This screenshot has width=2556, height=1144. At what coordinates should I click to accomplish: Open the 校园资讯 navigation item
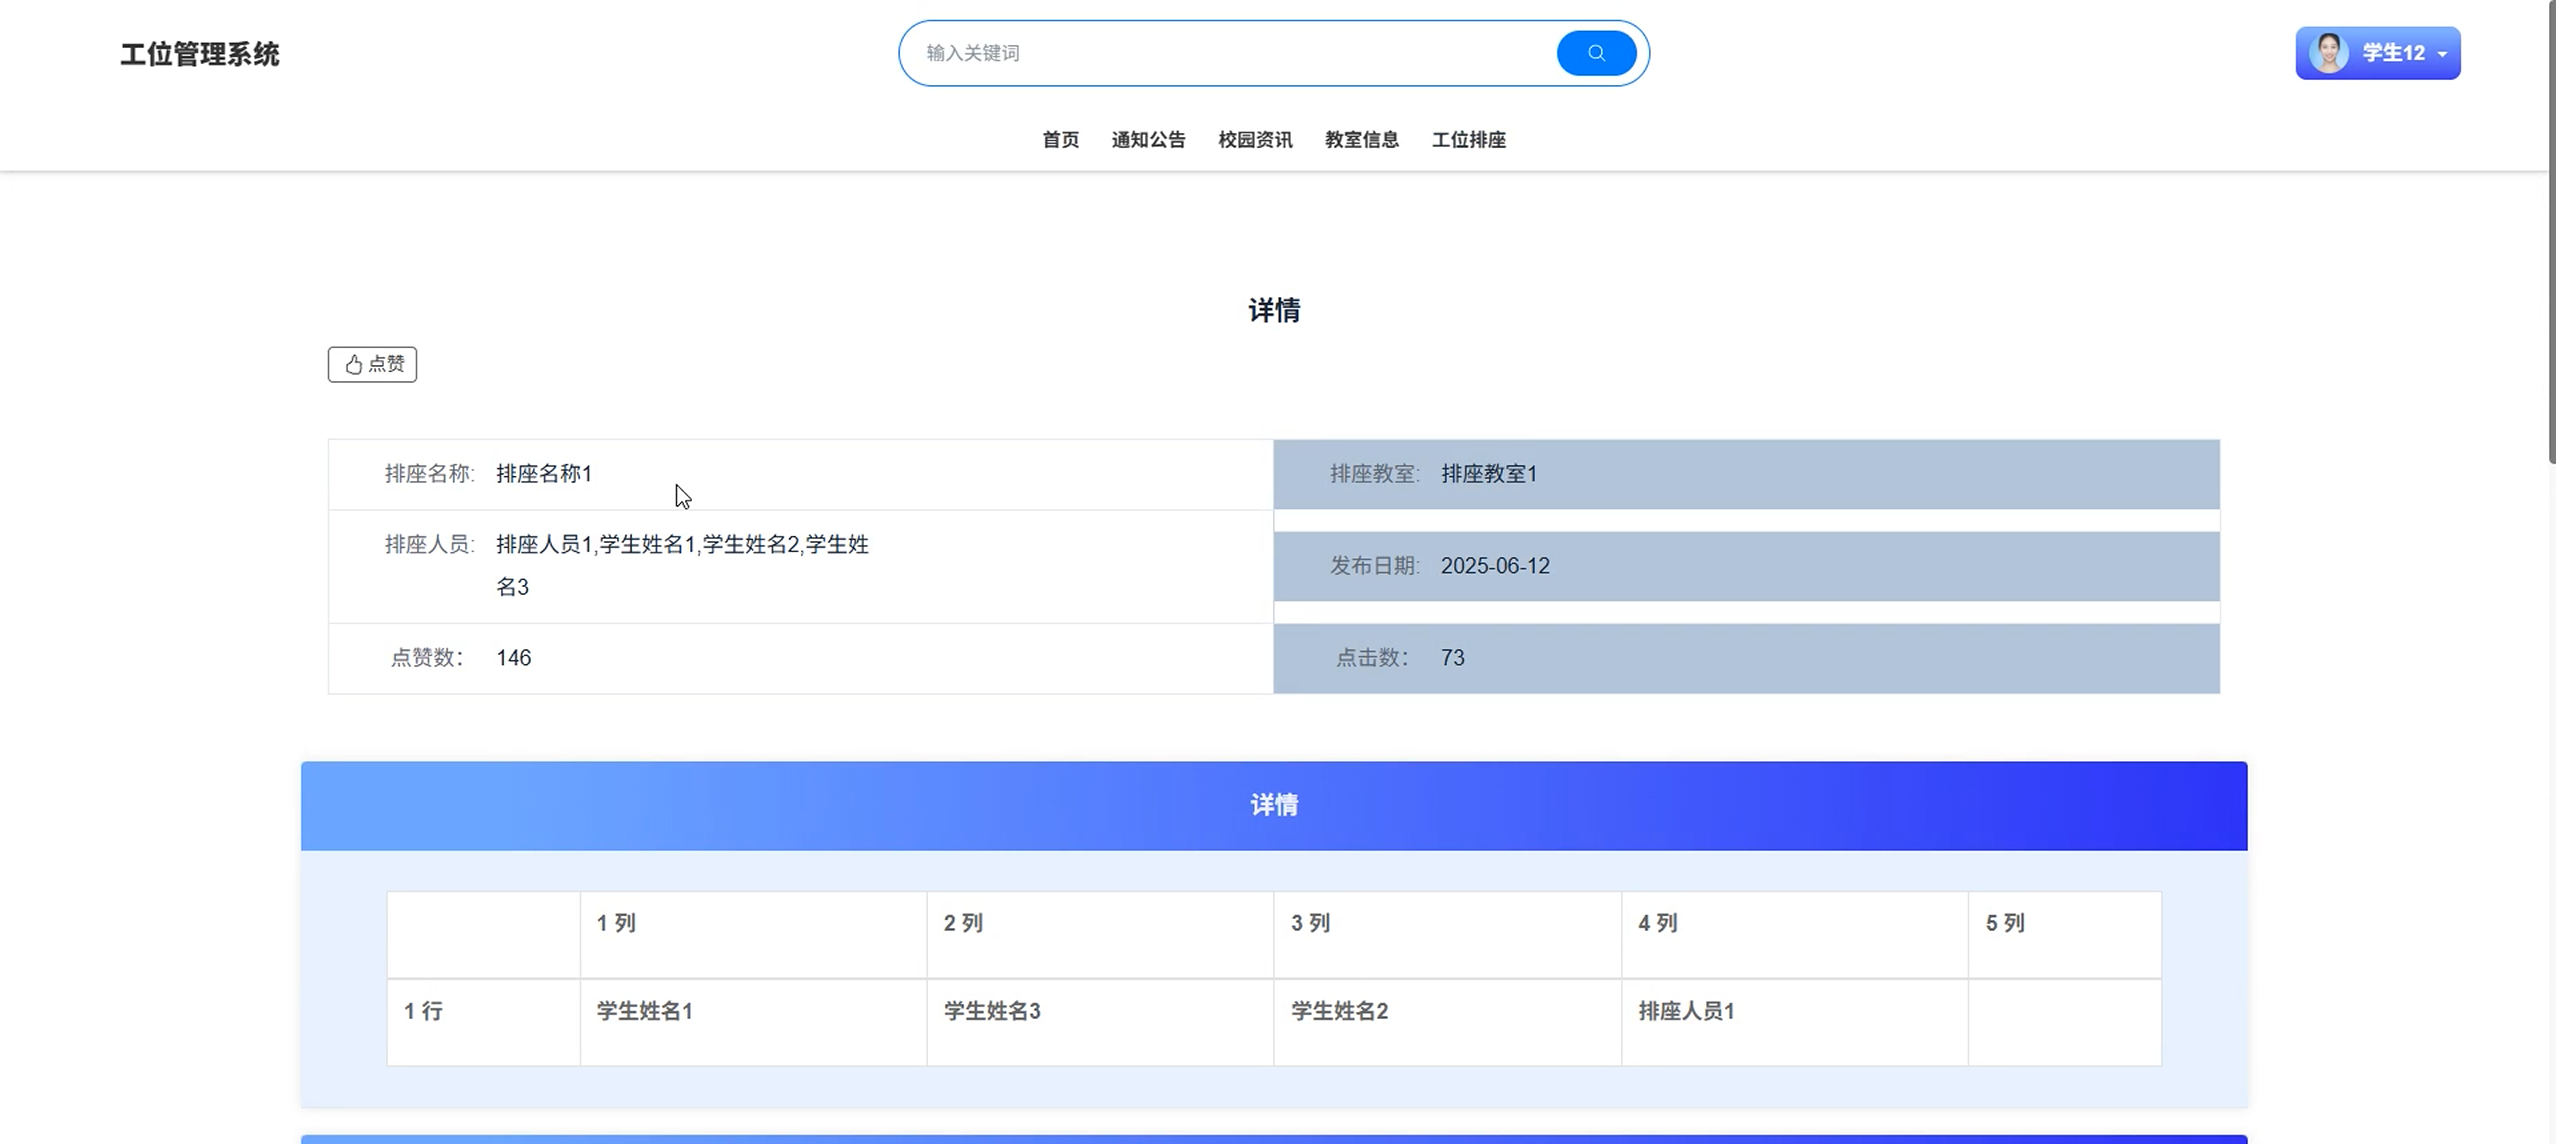tap(1255, 140)
